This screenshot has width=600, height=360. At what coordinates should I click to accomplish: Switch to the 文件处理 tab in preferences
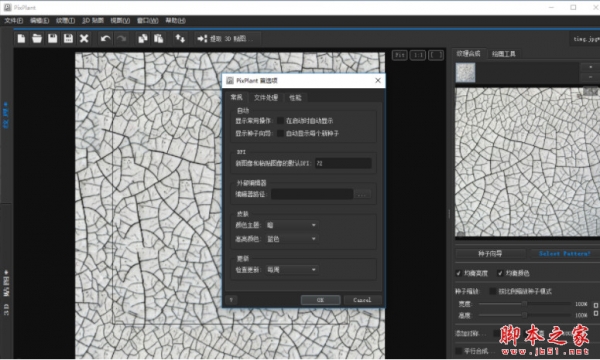point(266,98)
